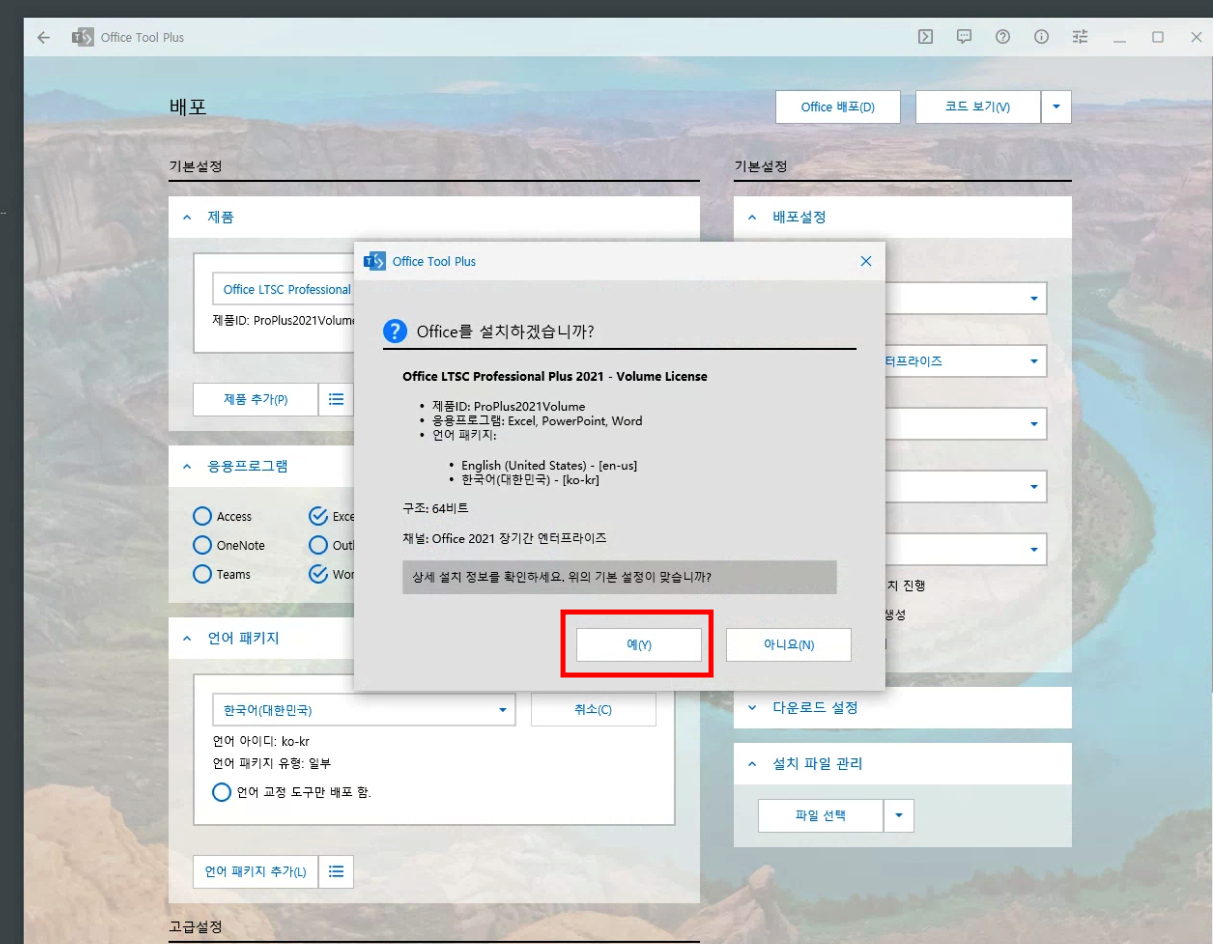Click 제품ID: ProPlus2021Volume bullet in dialog

coord(508,407)
